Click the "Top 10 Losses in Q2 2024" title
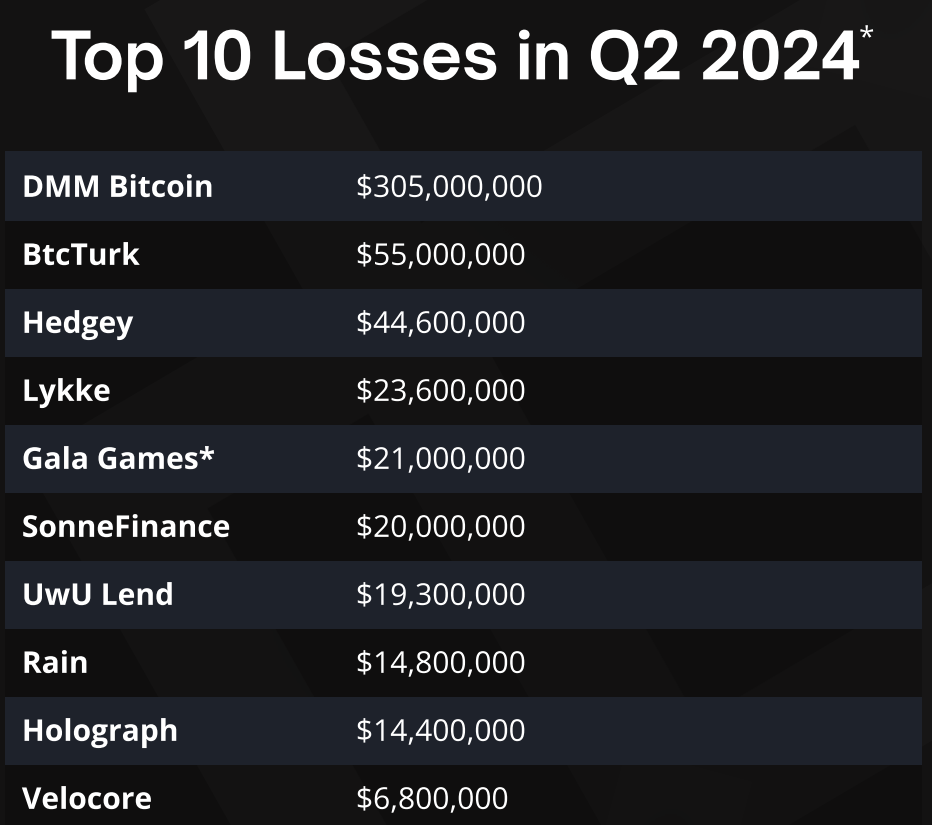 [455, 56]
